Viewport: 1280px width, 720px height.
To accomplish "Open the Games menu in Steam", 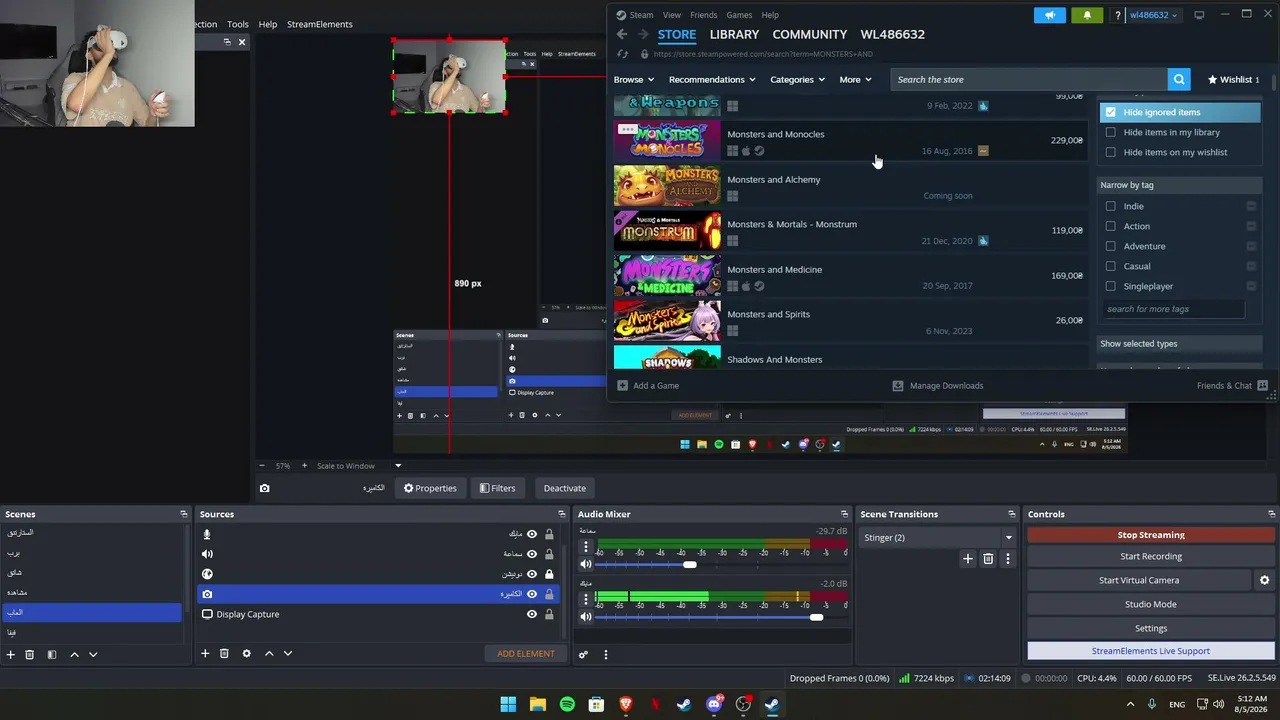I will (739, 15).
